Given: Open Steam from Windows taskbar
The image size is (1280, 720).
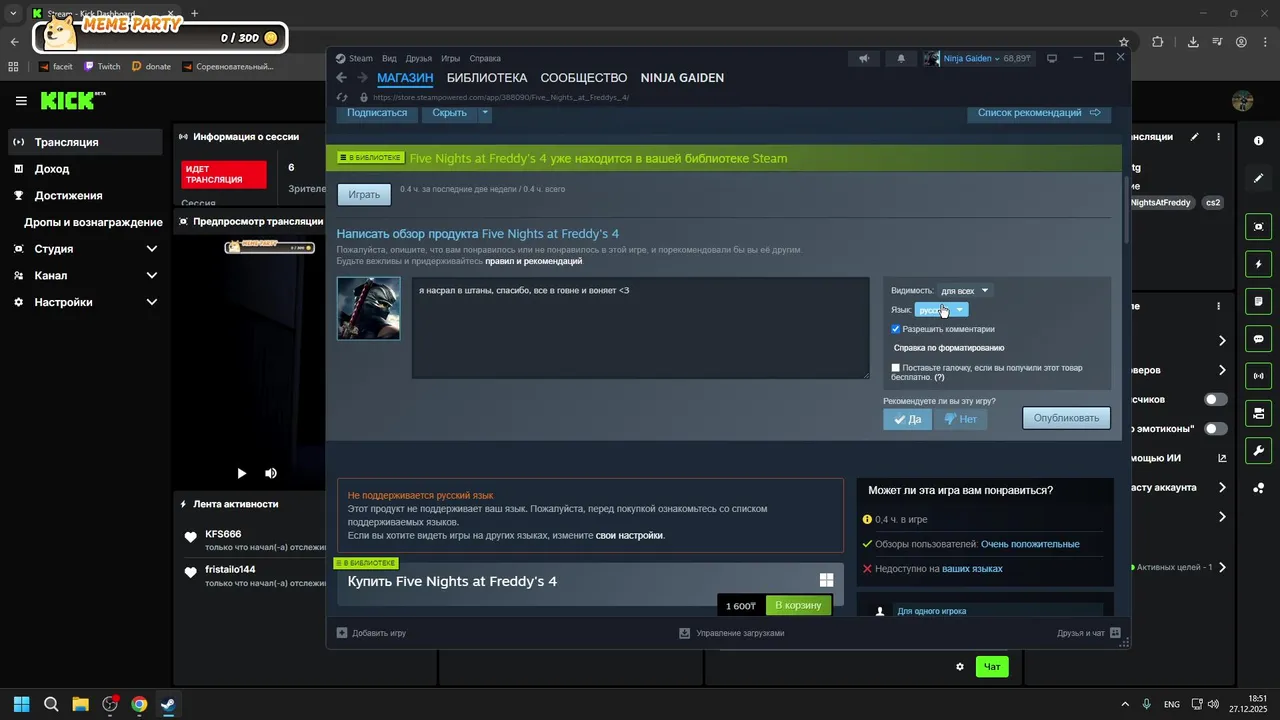Looking at the screenshot, I should 168,704.
